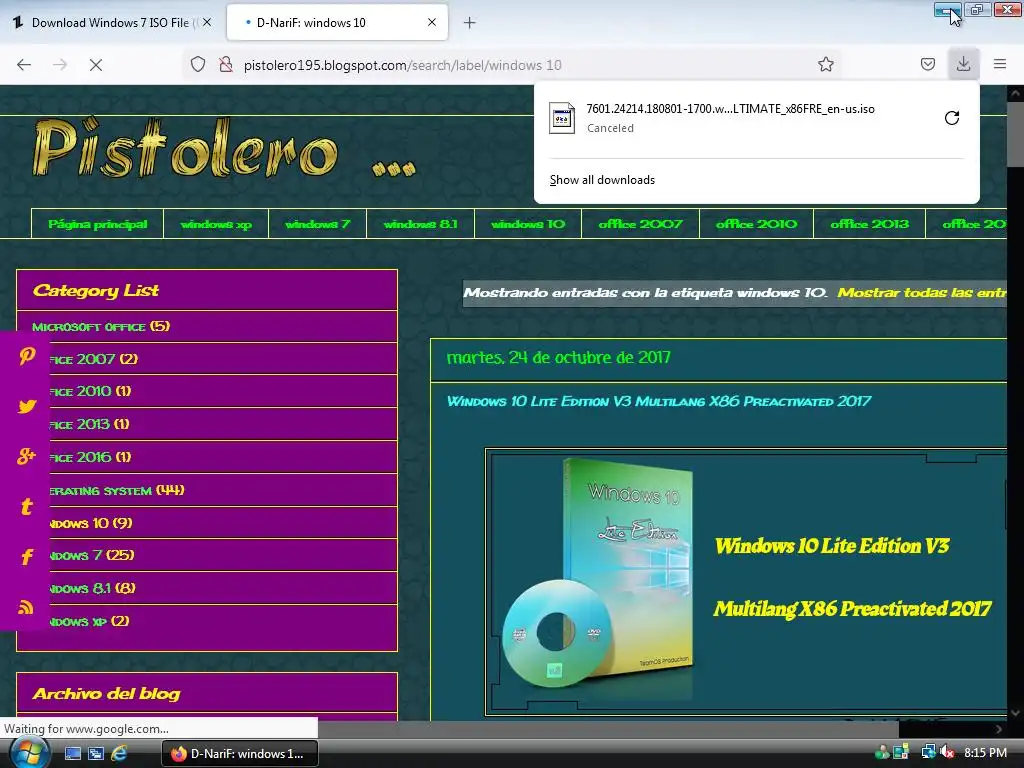Click the canceled ISO download file name
Viewport: 1024px width, 768px height.
pyautogui.click(x=730, y=109)
